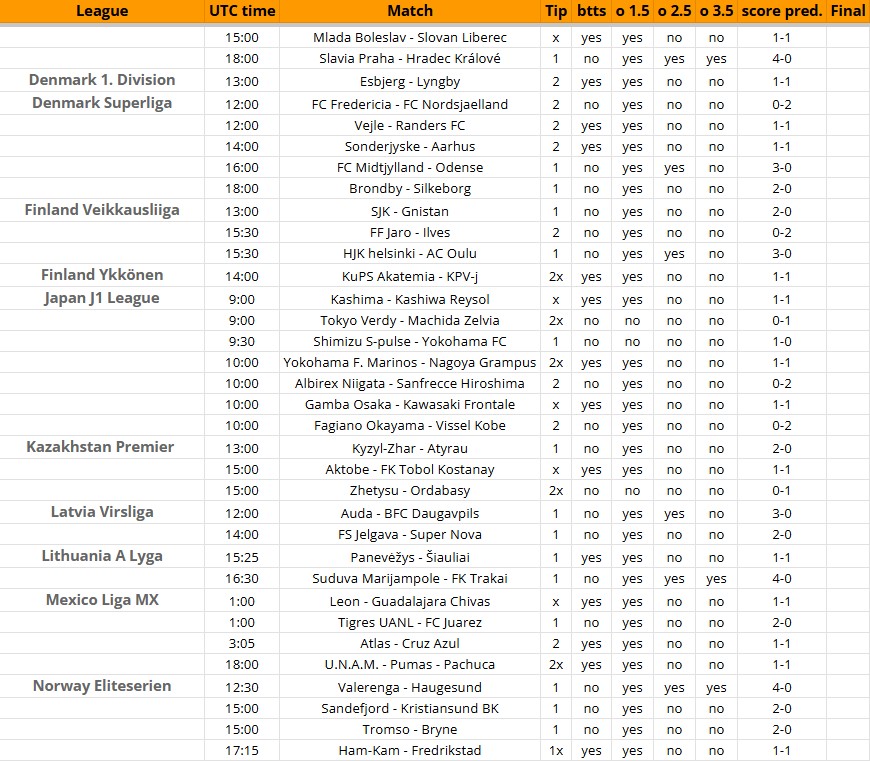Click the Sonderjyske - Aarhus match
Image resolution: width=870 pixels, height=761 pixels.
[410, 147]
